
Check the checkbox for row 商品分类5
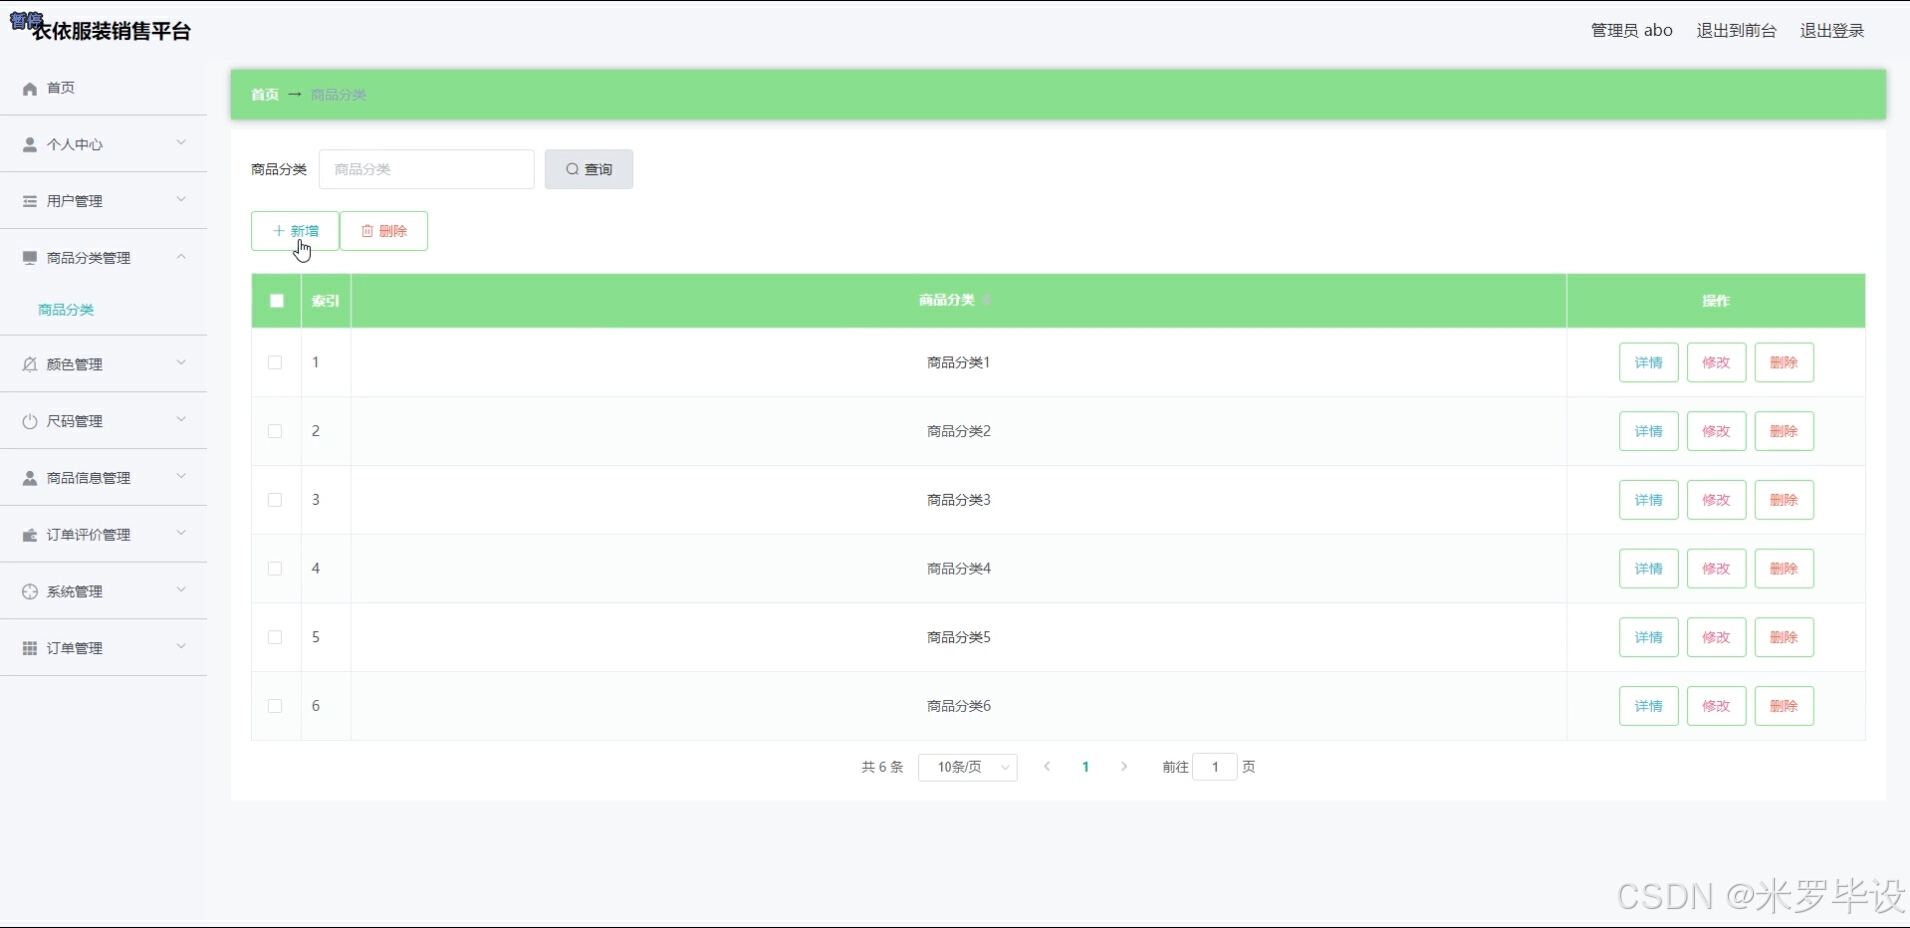(x=275, y=638)
